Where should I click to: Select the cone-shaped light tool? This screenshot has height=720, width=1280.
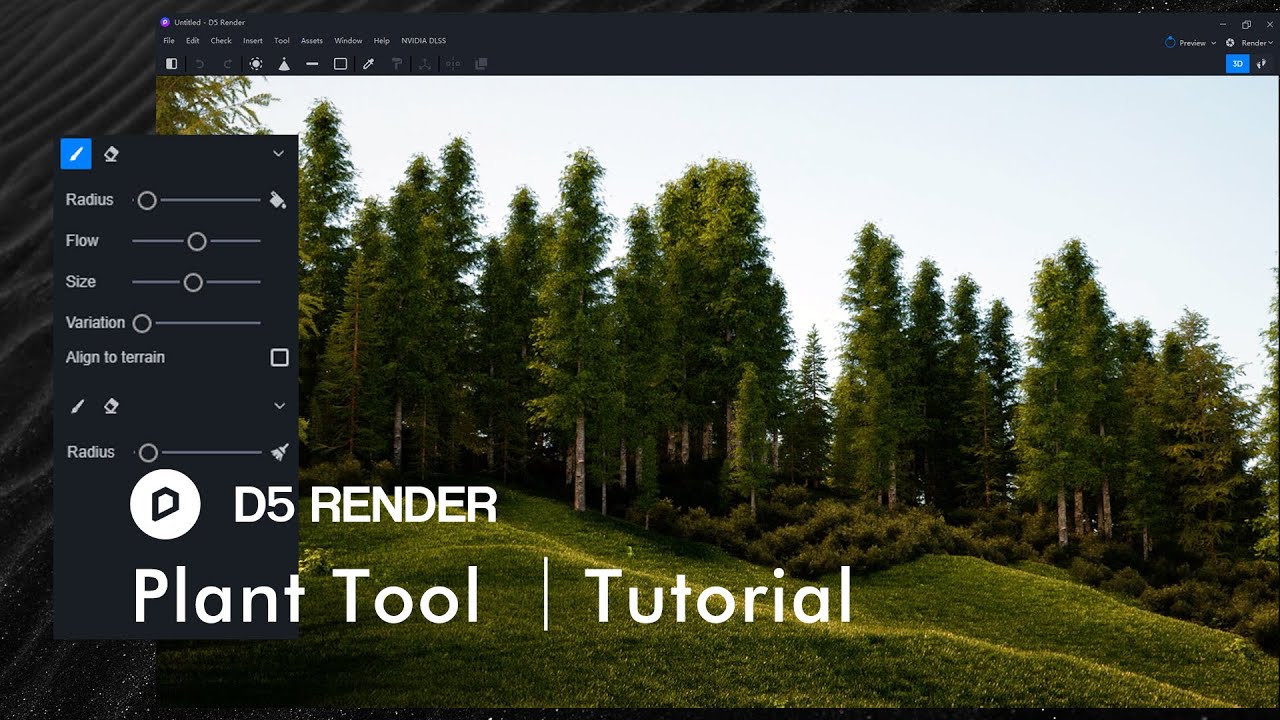284,64
